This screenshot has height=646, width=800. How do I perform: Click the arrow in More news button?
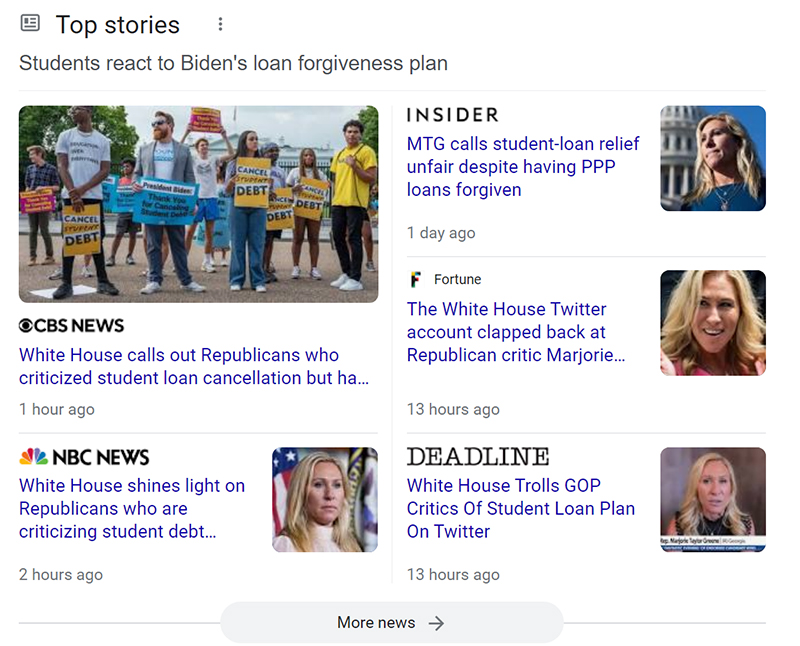tap(436, 623)
